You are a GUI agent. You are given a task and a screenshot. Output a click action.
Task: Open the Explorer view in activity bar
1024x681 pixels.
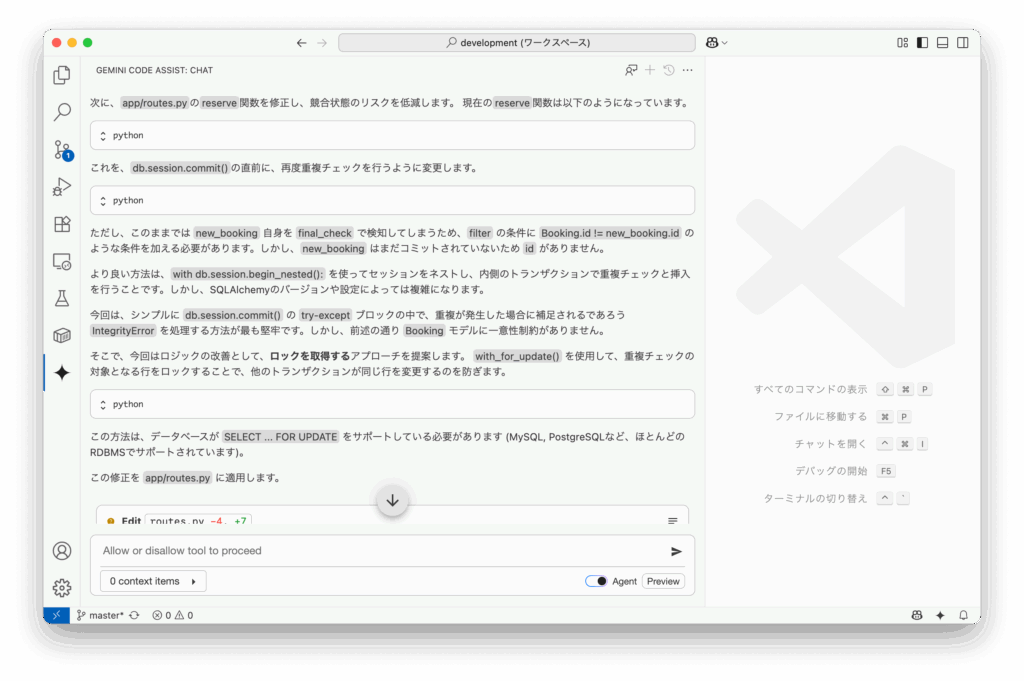[x=62, y=75]
